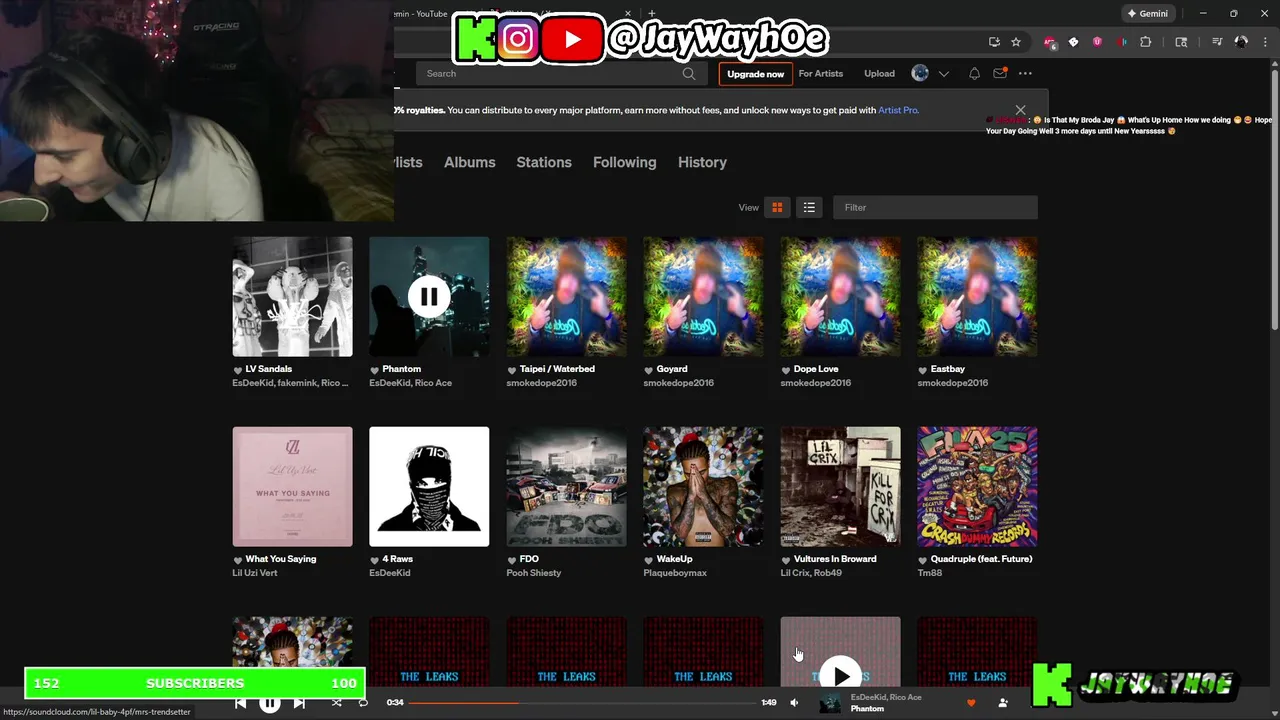Unlike the LV Sandals track
1280x720 pixels.
pos(238,370)
